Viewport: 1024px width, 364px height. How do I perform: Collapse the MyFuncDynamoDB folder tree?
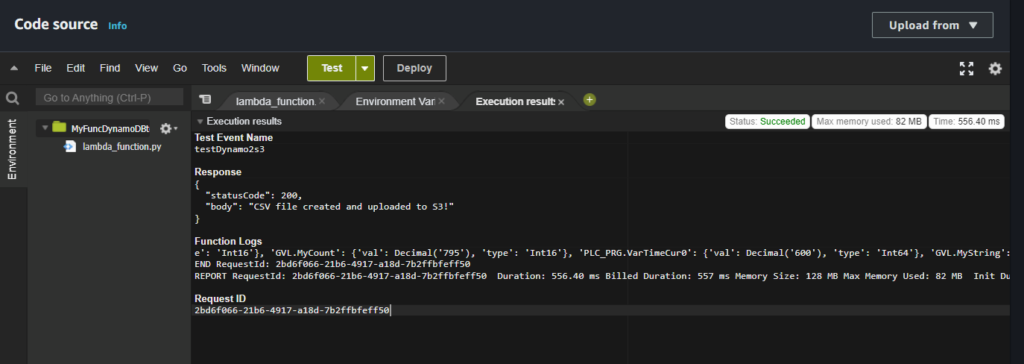coord(45,128)
